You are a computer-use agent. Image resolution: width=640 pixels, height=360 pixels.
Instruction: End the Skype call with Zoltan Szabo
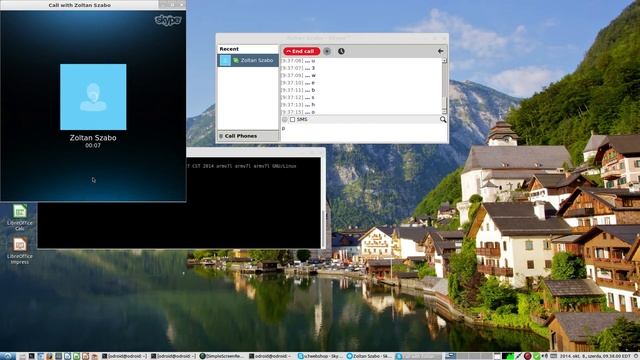coord(302,51)
